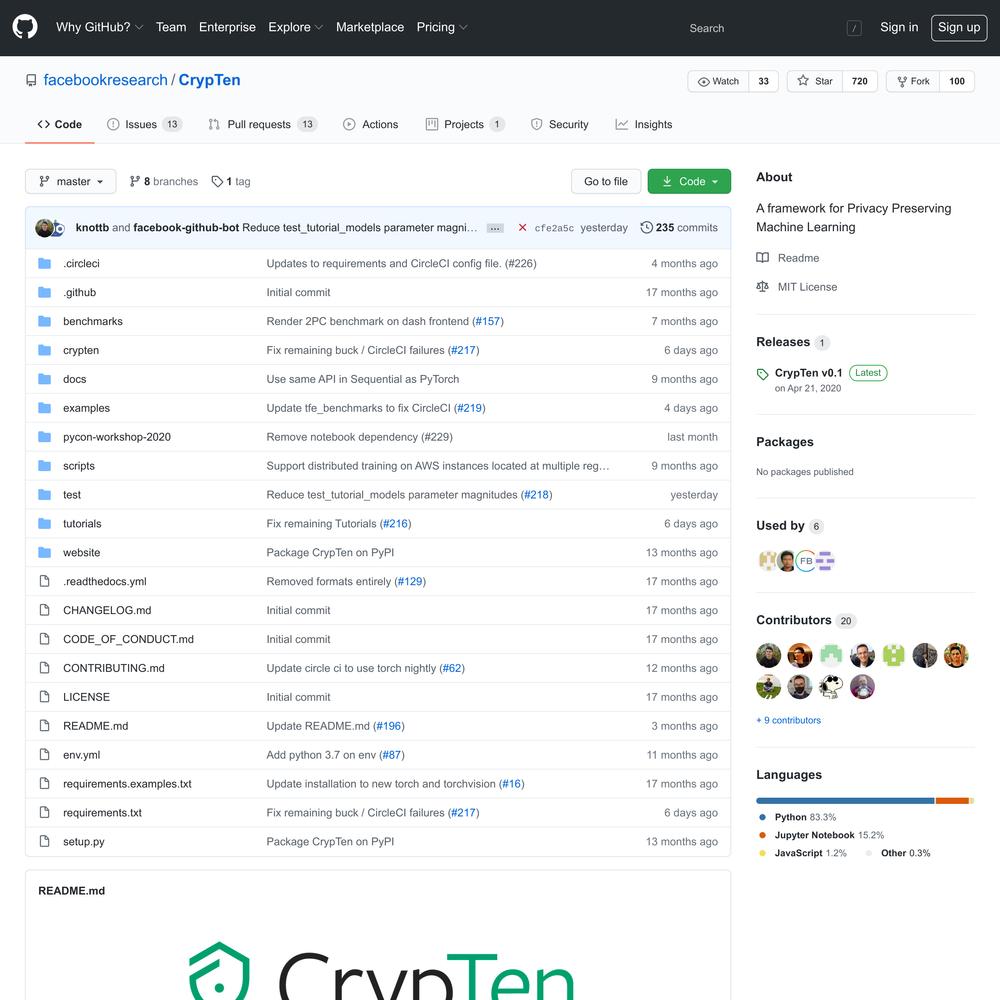Open the Releases heading link
Viewport: 1000px width, 1000px height.
[x=783, y=342]
